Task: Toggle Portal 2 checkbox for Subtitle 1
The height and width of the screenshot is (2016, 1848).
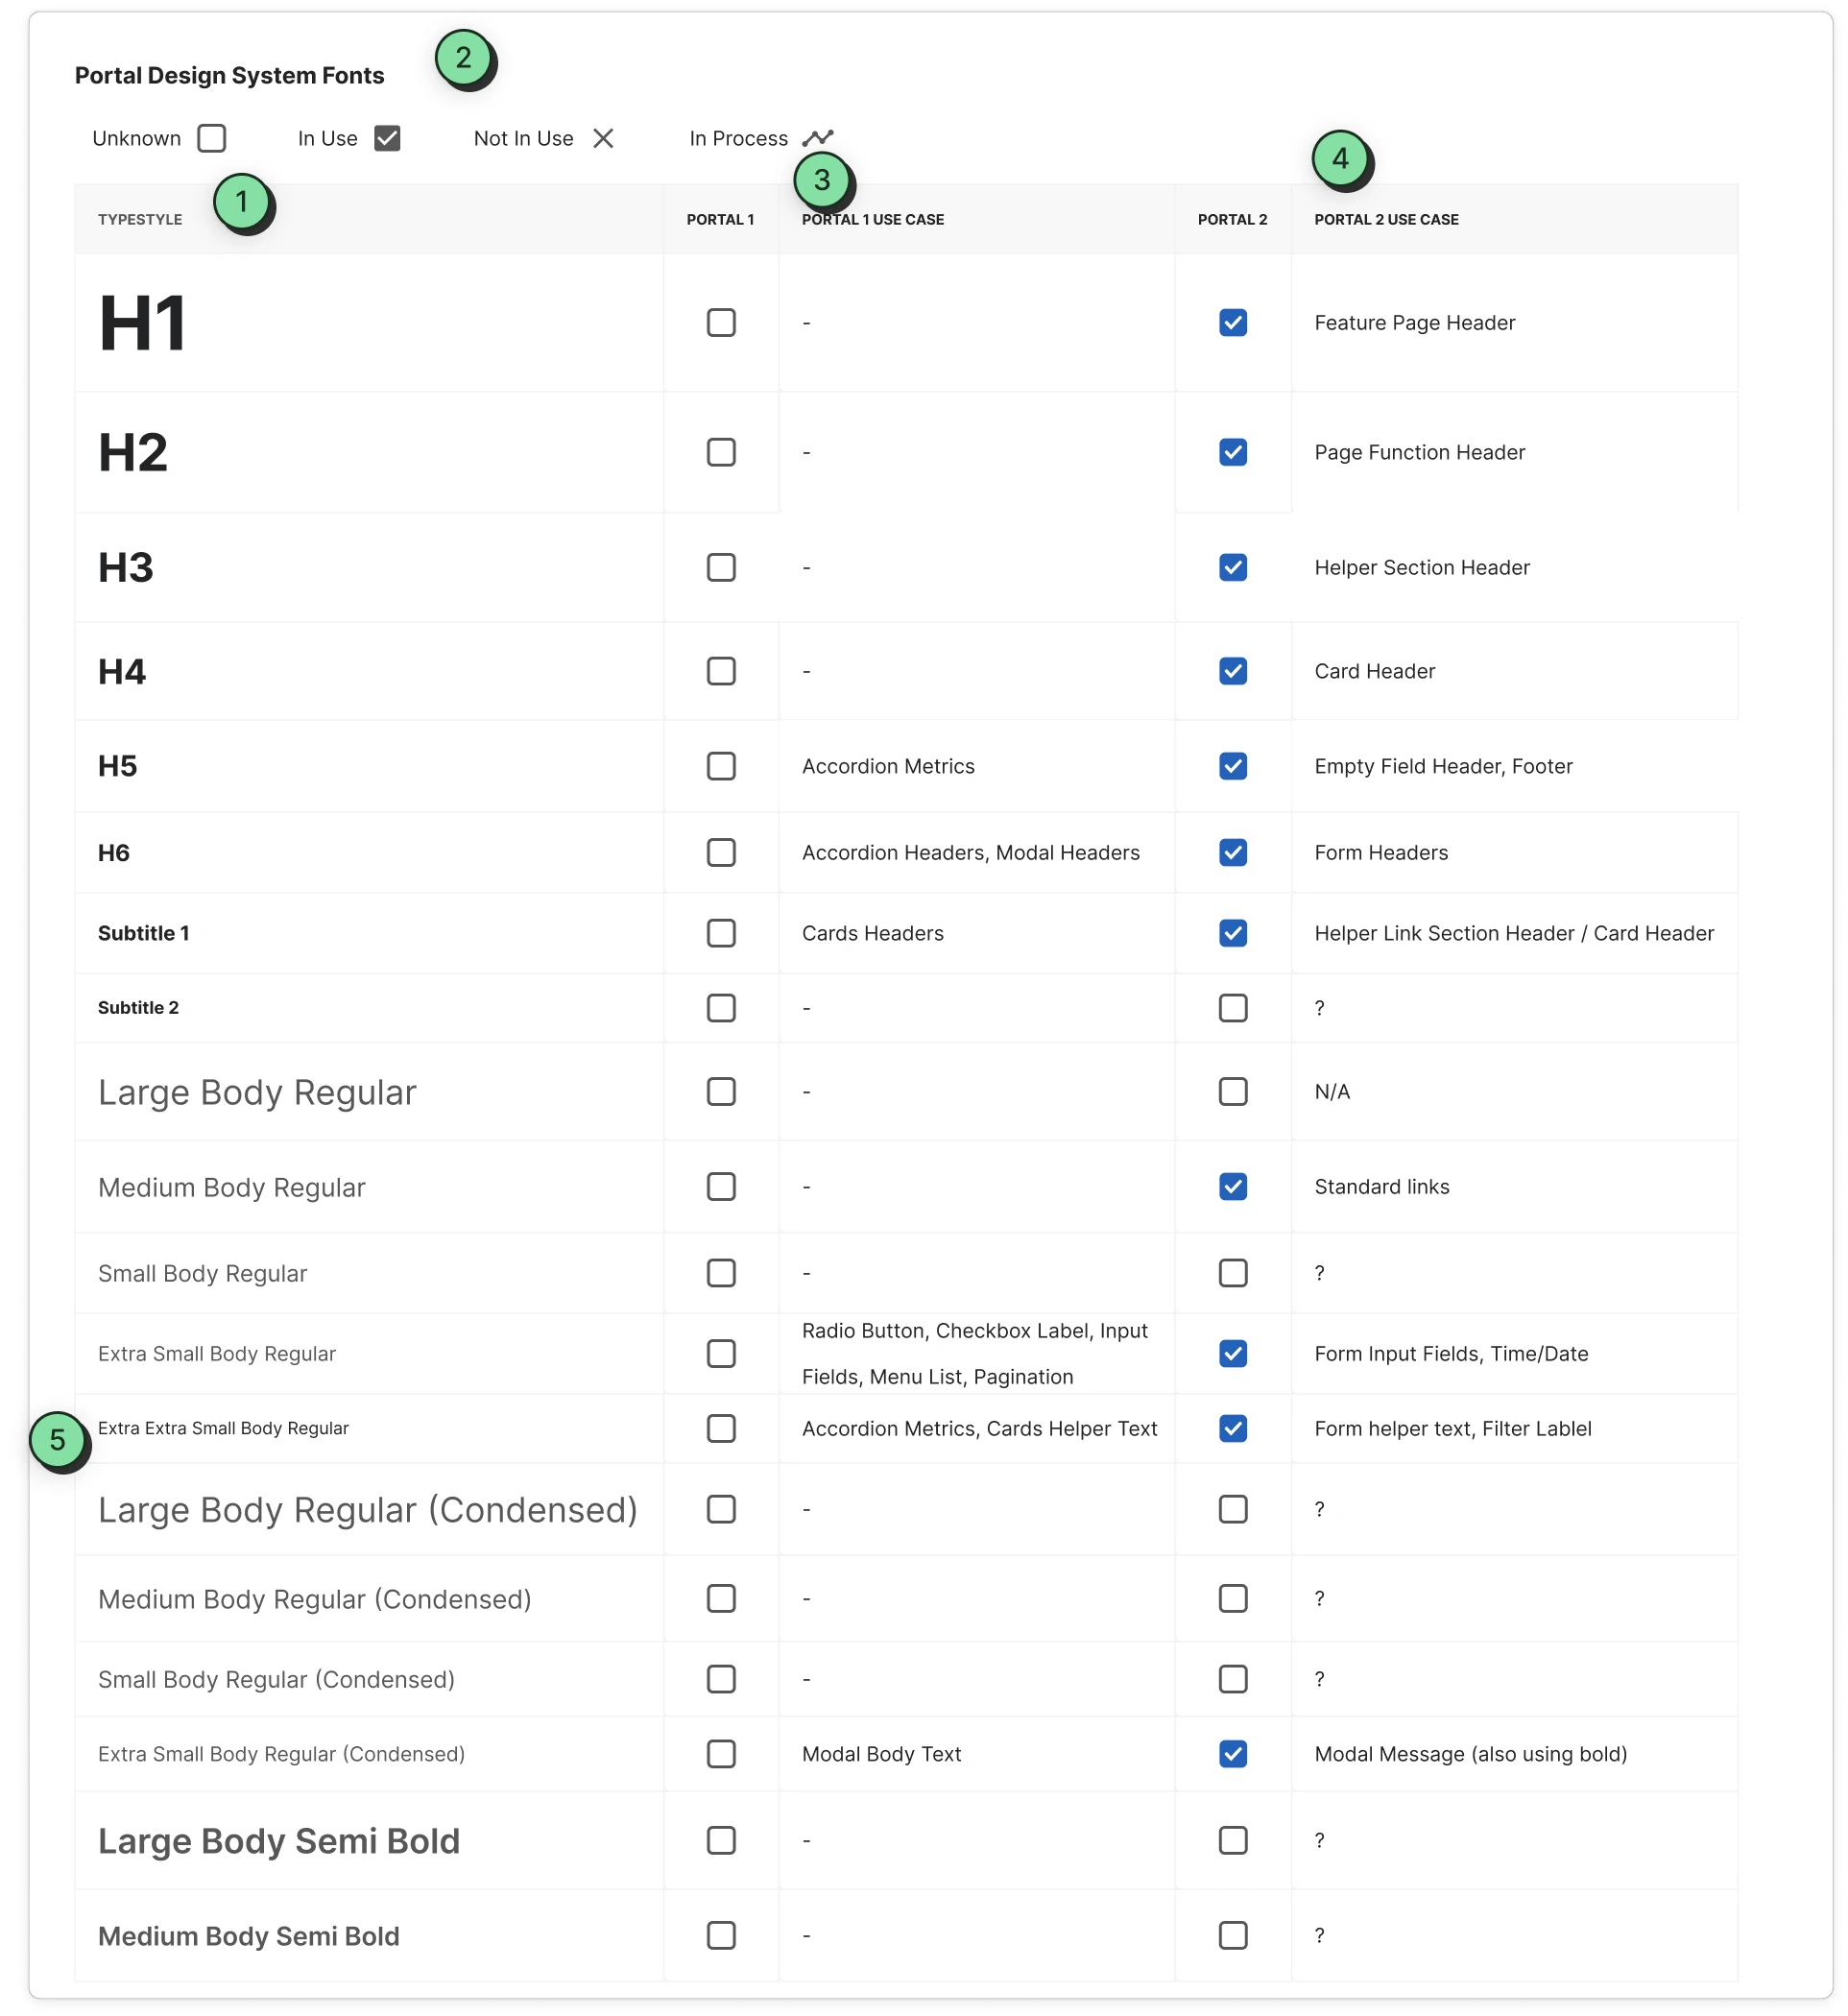Action: (1233, 933)
